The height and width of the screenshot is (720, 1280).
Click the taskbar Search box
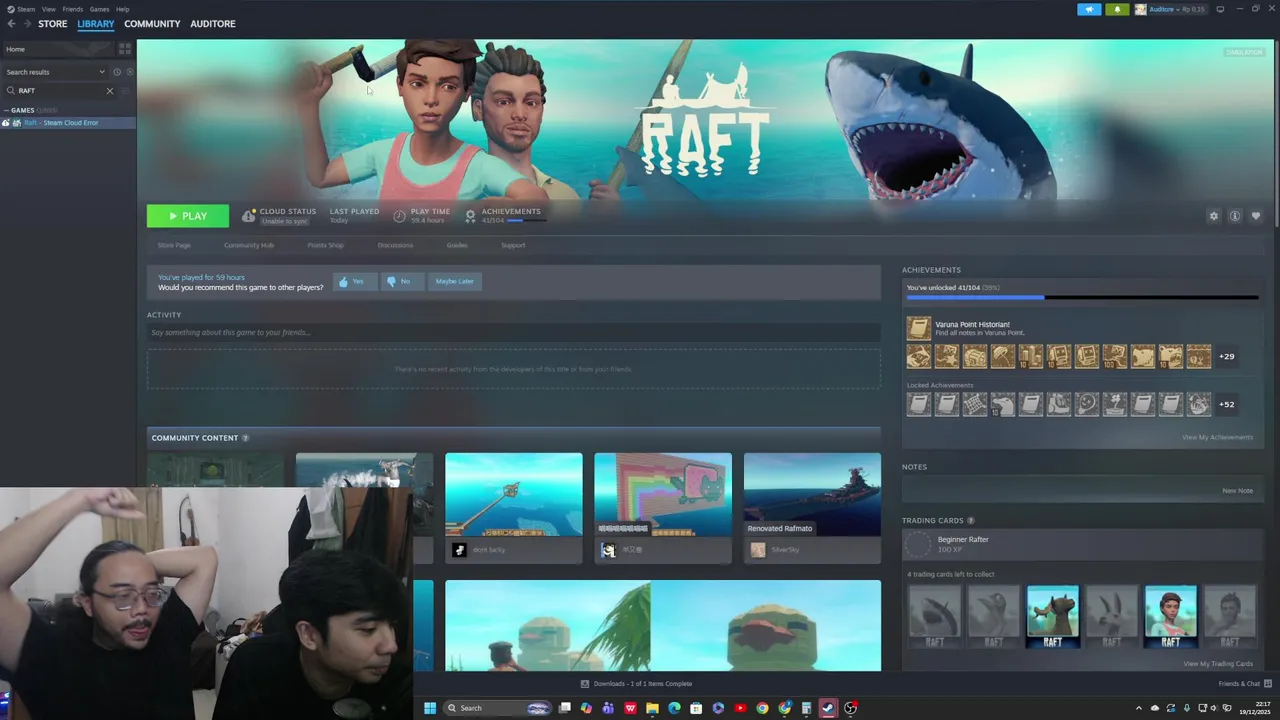pyautogui.click(x=499, y=708)
